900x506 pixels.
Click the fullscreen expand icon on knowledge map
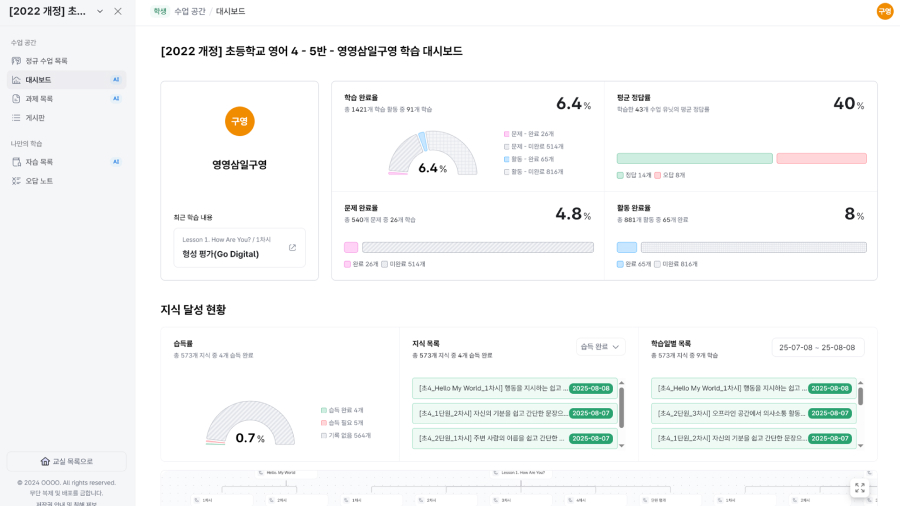(859, 487)
